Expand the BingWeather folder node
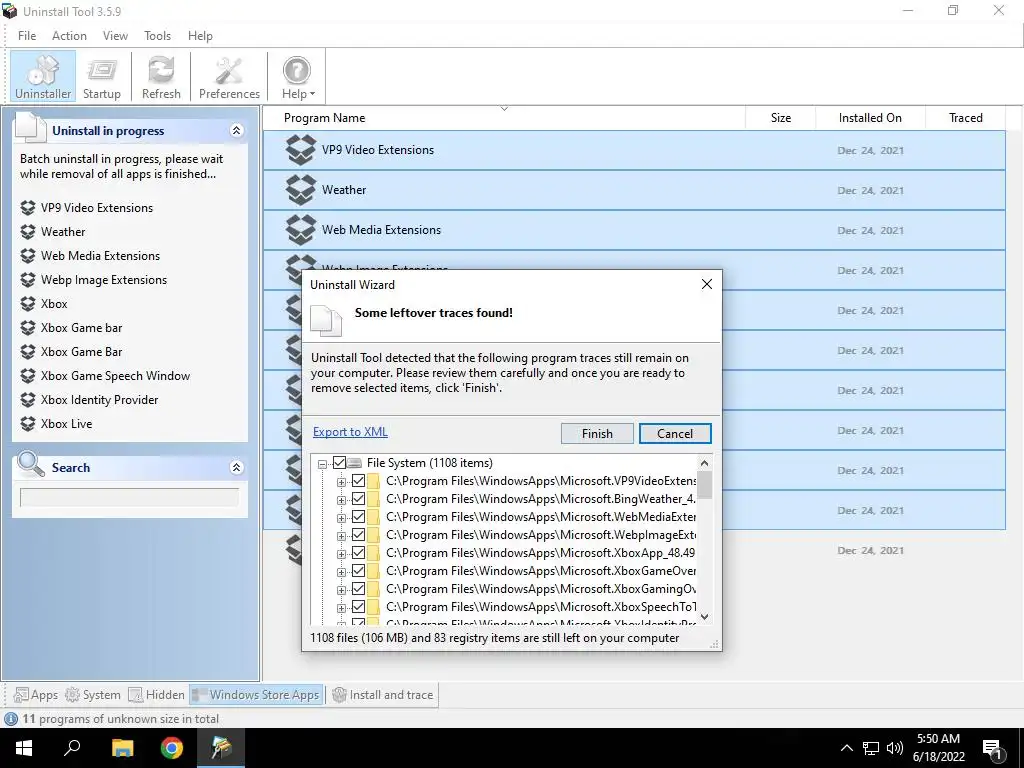1024x768 pixels. [341, 500]
